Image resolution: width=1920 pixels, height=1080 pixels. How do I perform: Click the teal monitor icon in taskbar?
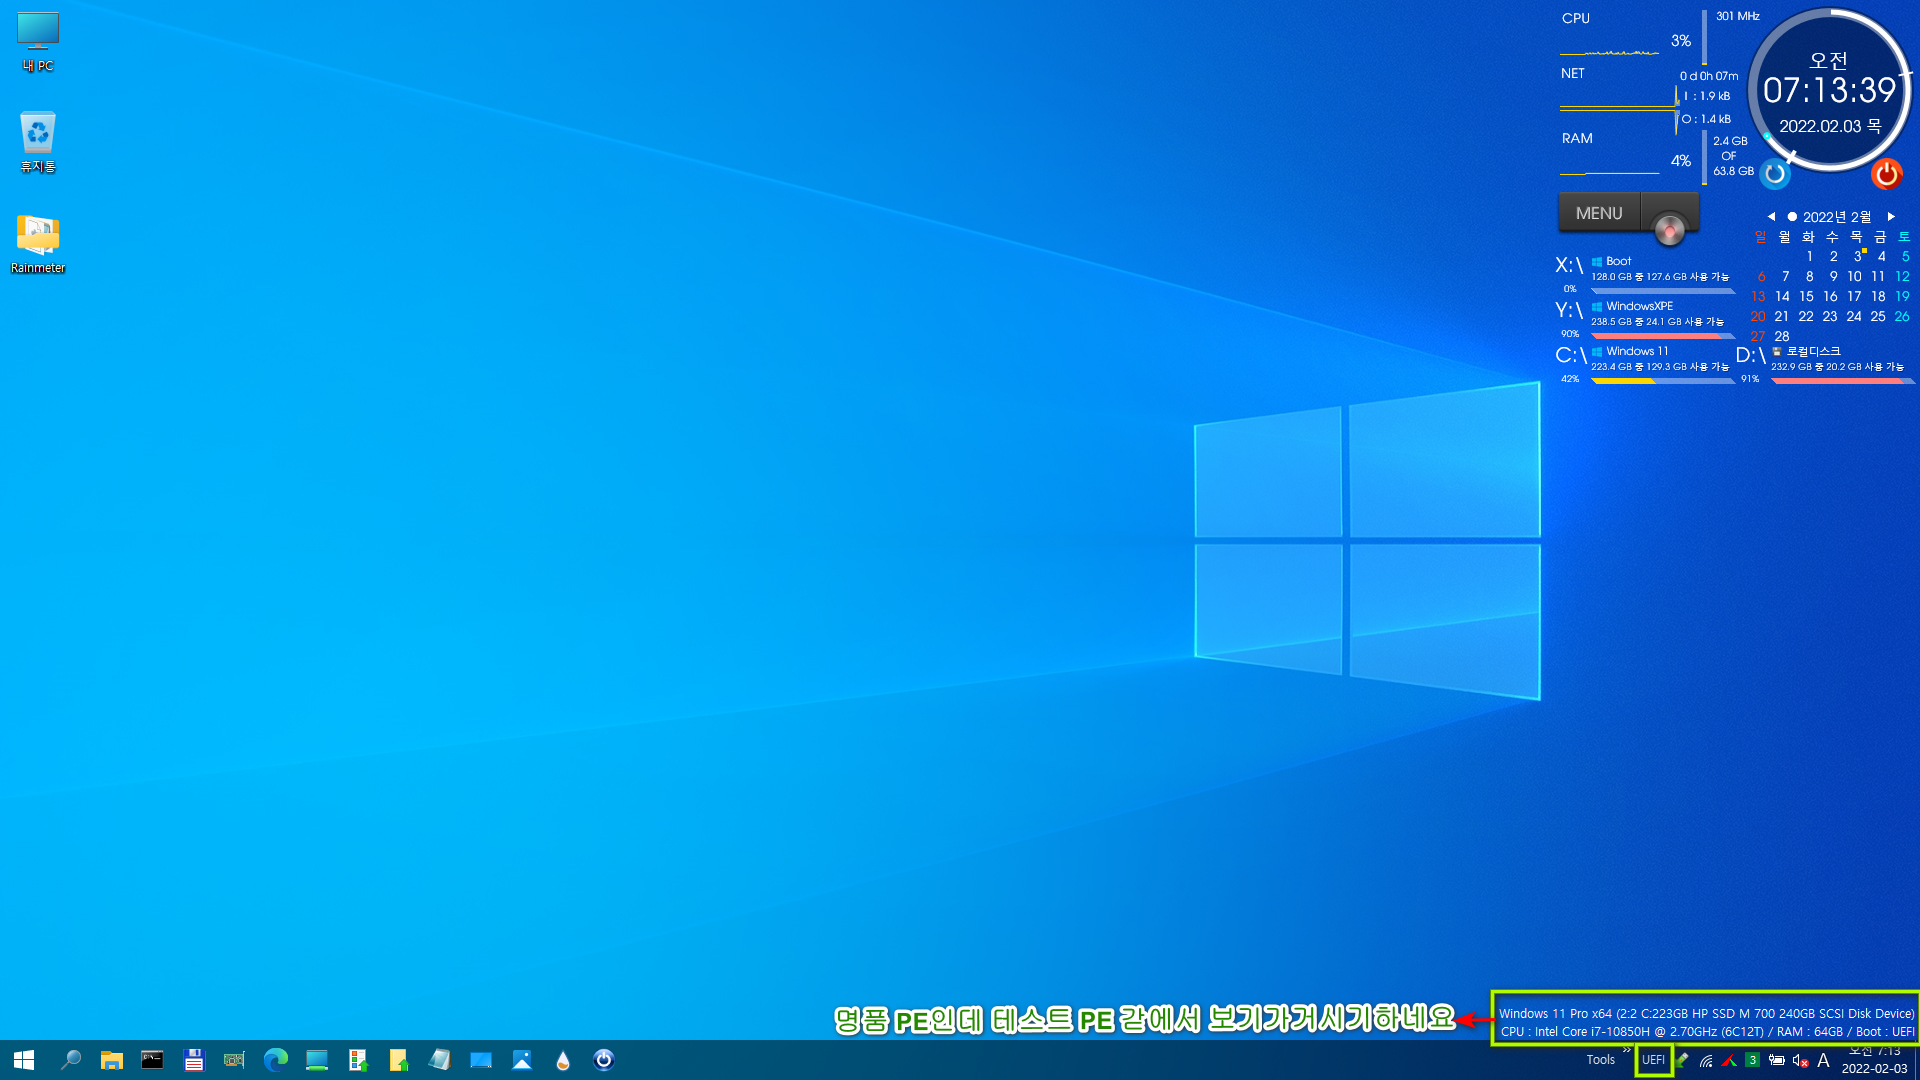tap(317, 1060)
